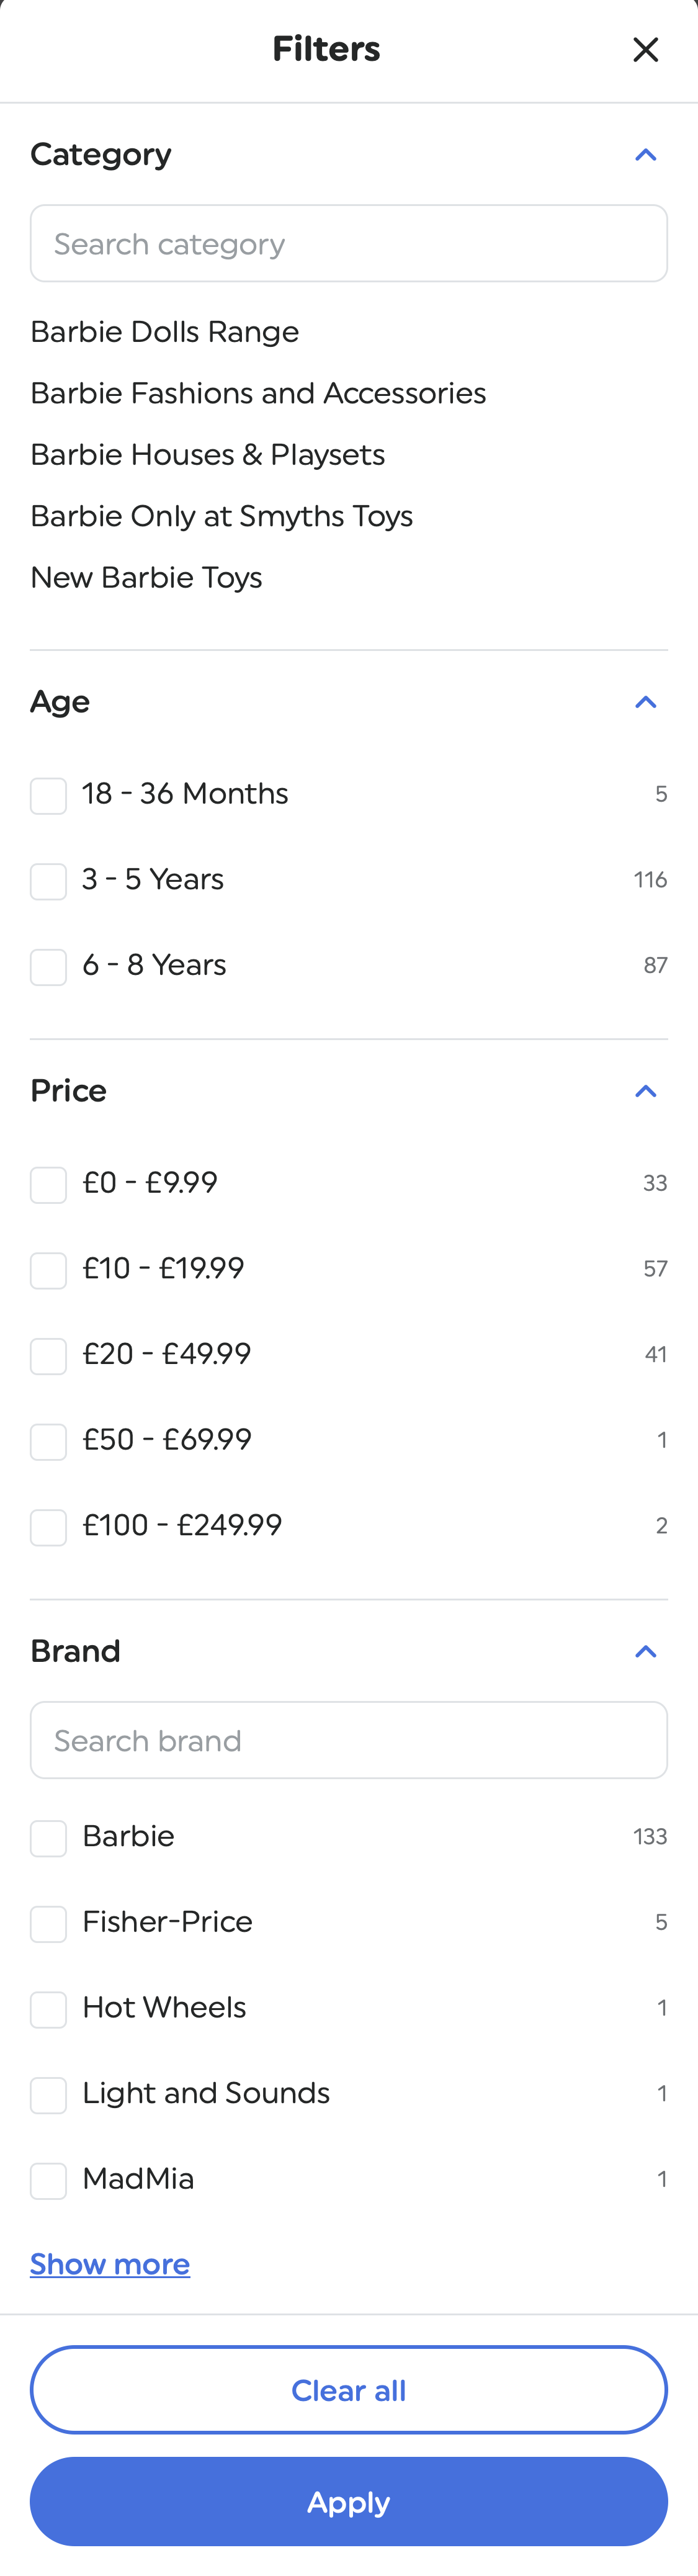Viewport: 698px width, 2576px height.
Task: Collapse the Brand section
Action: [x=646, y=1651]
